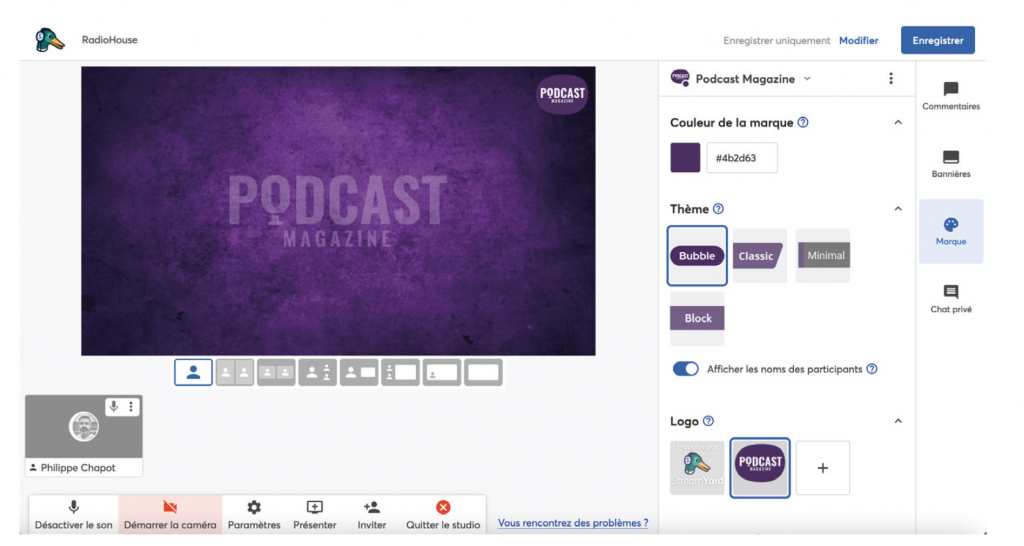Collapse the Thème section

click(898, 209)
